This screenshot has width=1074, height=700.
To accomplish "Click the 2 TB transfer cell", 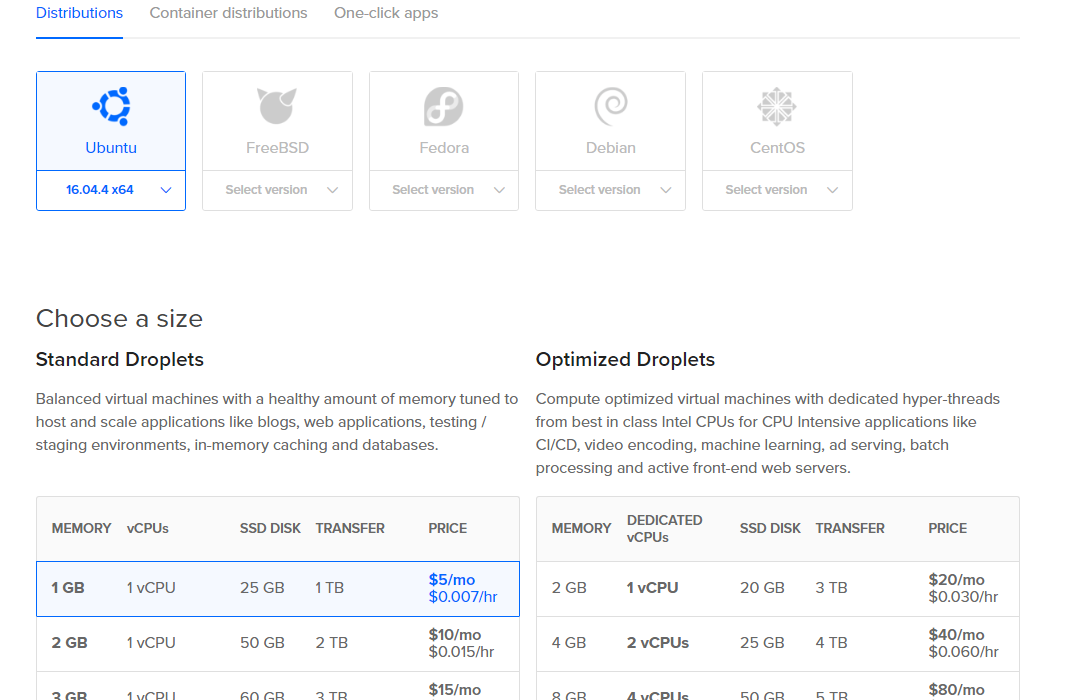I will 332,643.
